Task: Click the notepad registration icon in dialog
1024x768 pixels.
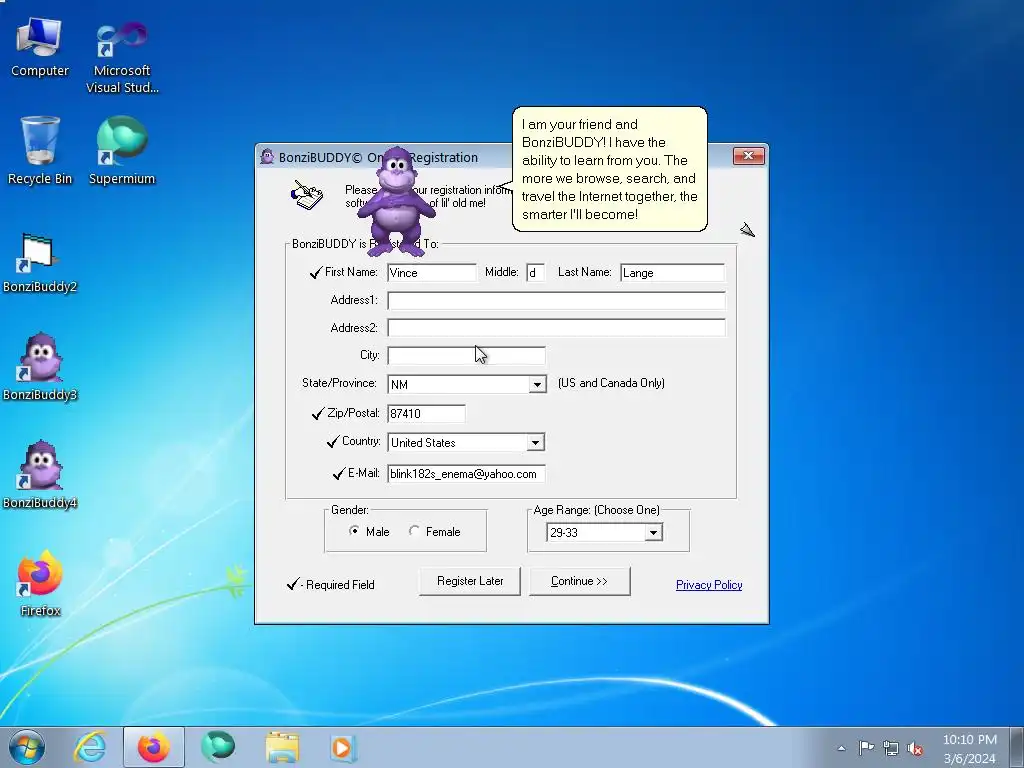Action: 306,195
